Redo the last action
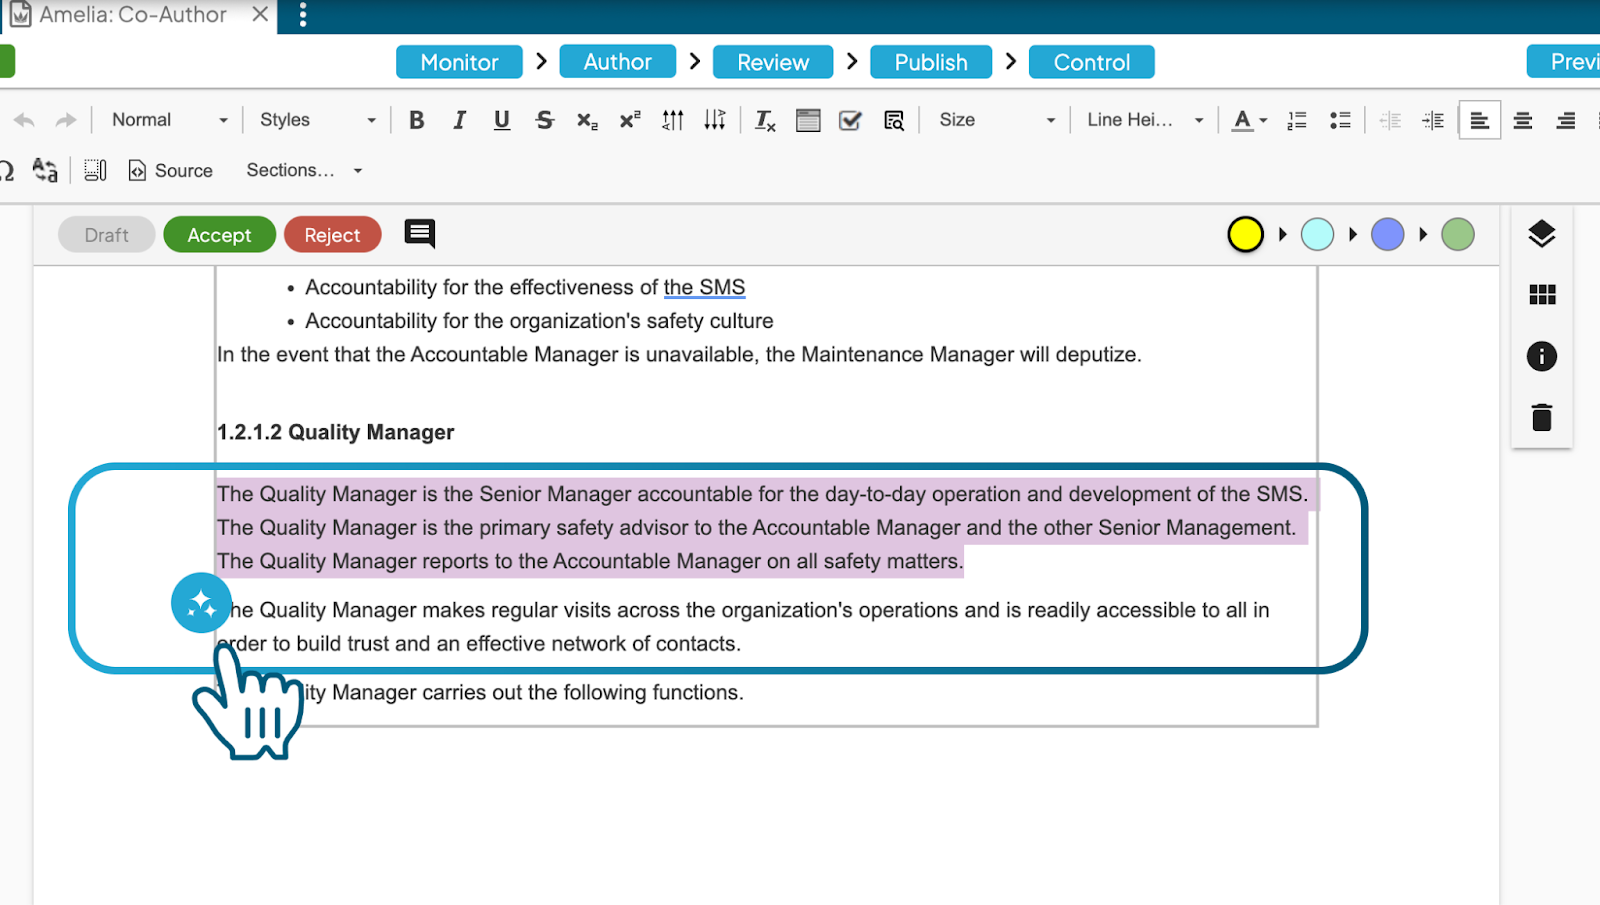 point(66,120)
